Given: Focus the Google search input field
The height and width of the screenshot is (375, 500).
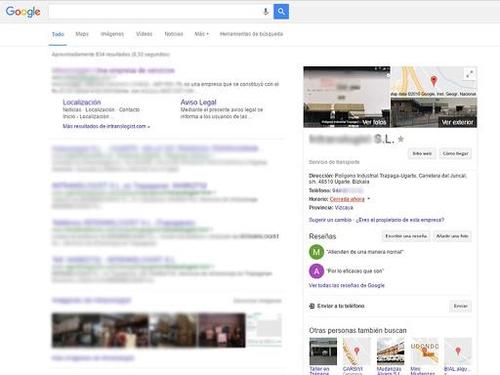Looking at the screenshot, I should [x=155, y=12].
